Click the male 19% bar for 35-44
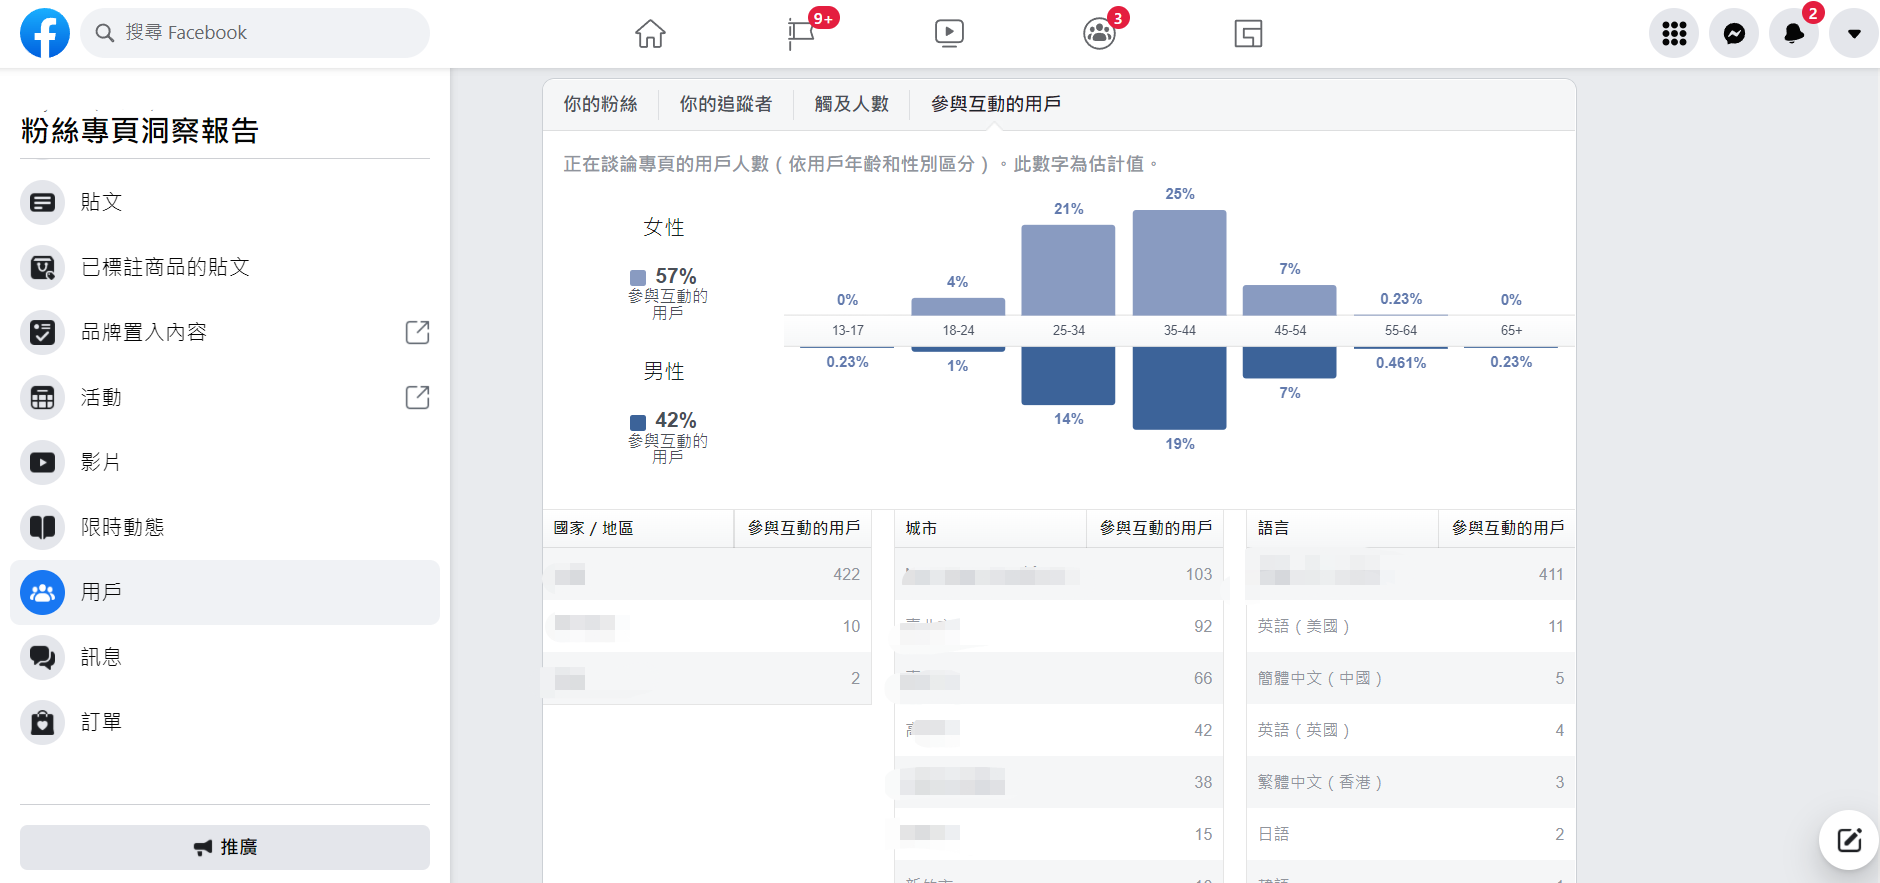Screen dimensions: 1880x883 [1179, 388]
